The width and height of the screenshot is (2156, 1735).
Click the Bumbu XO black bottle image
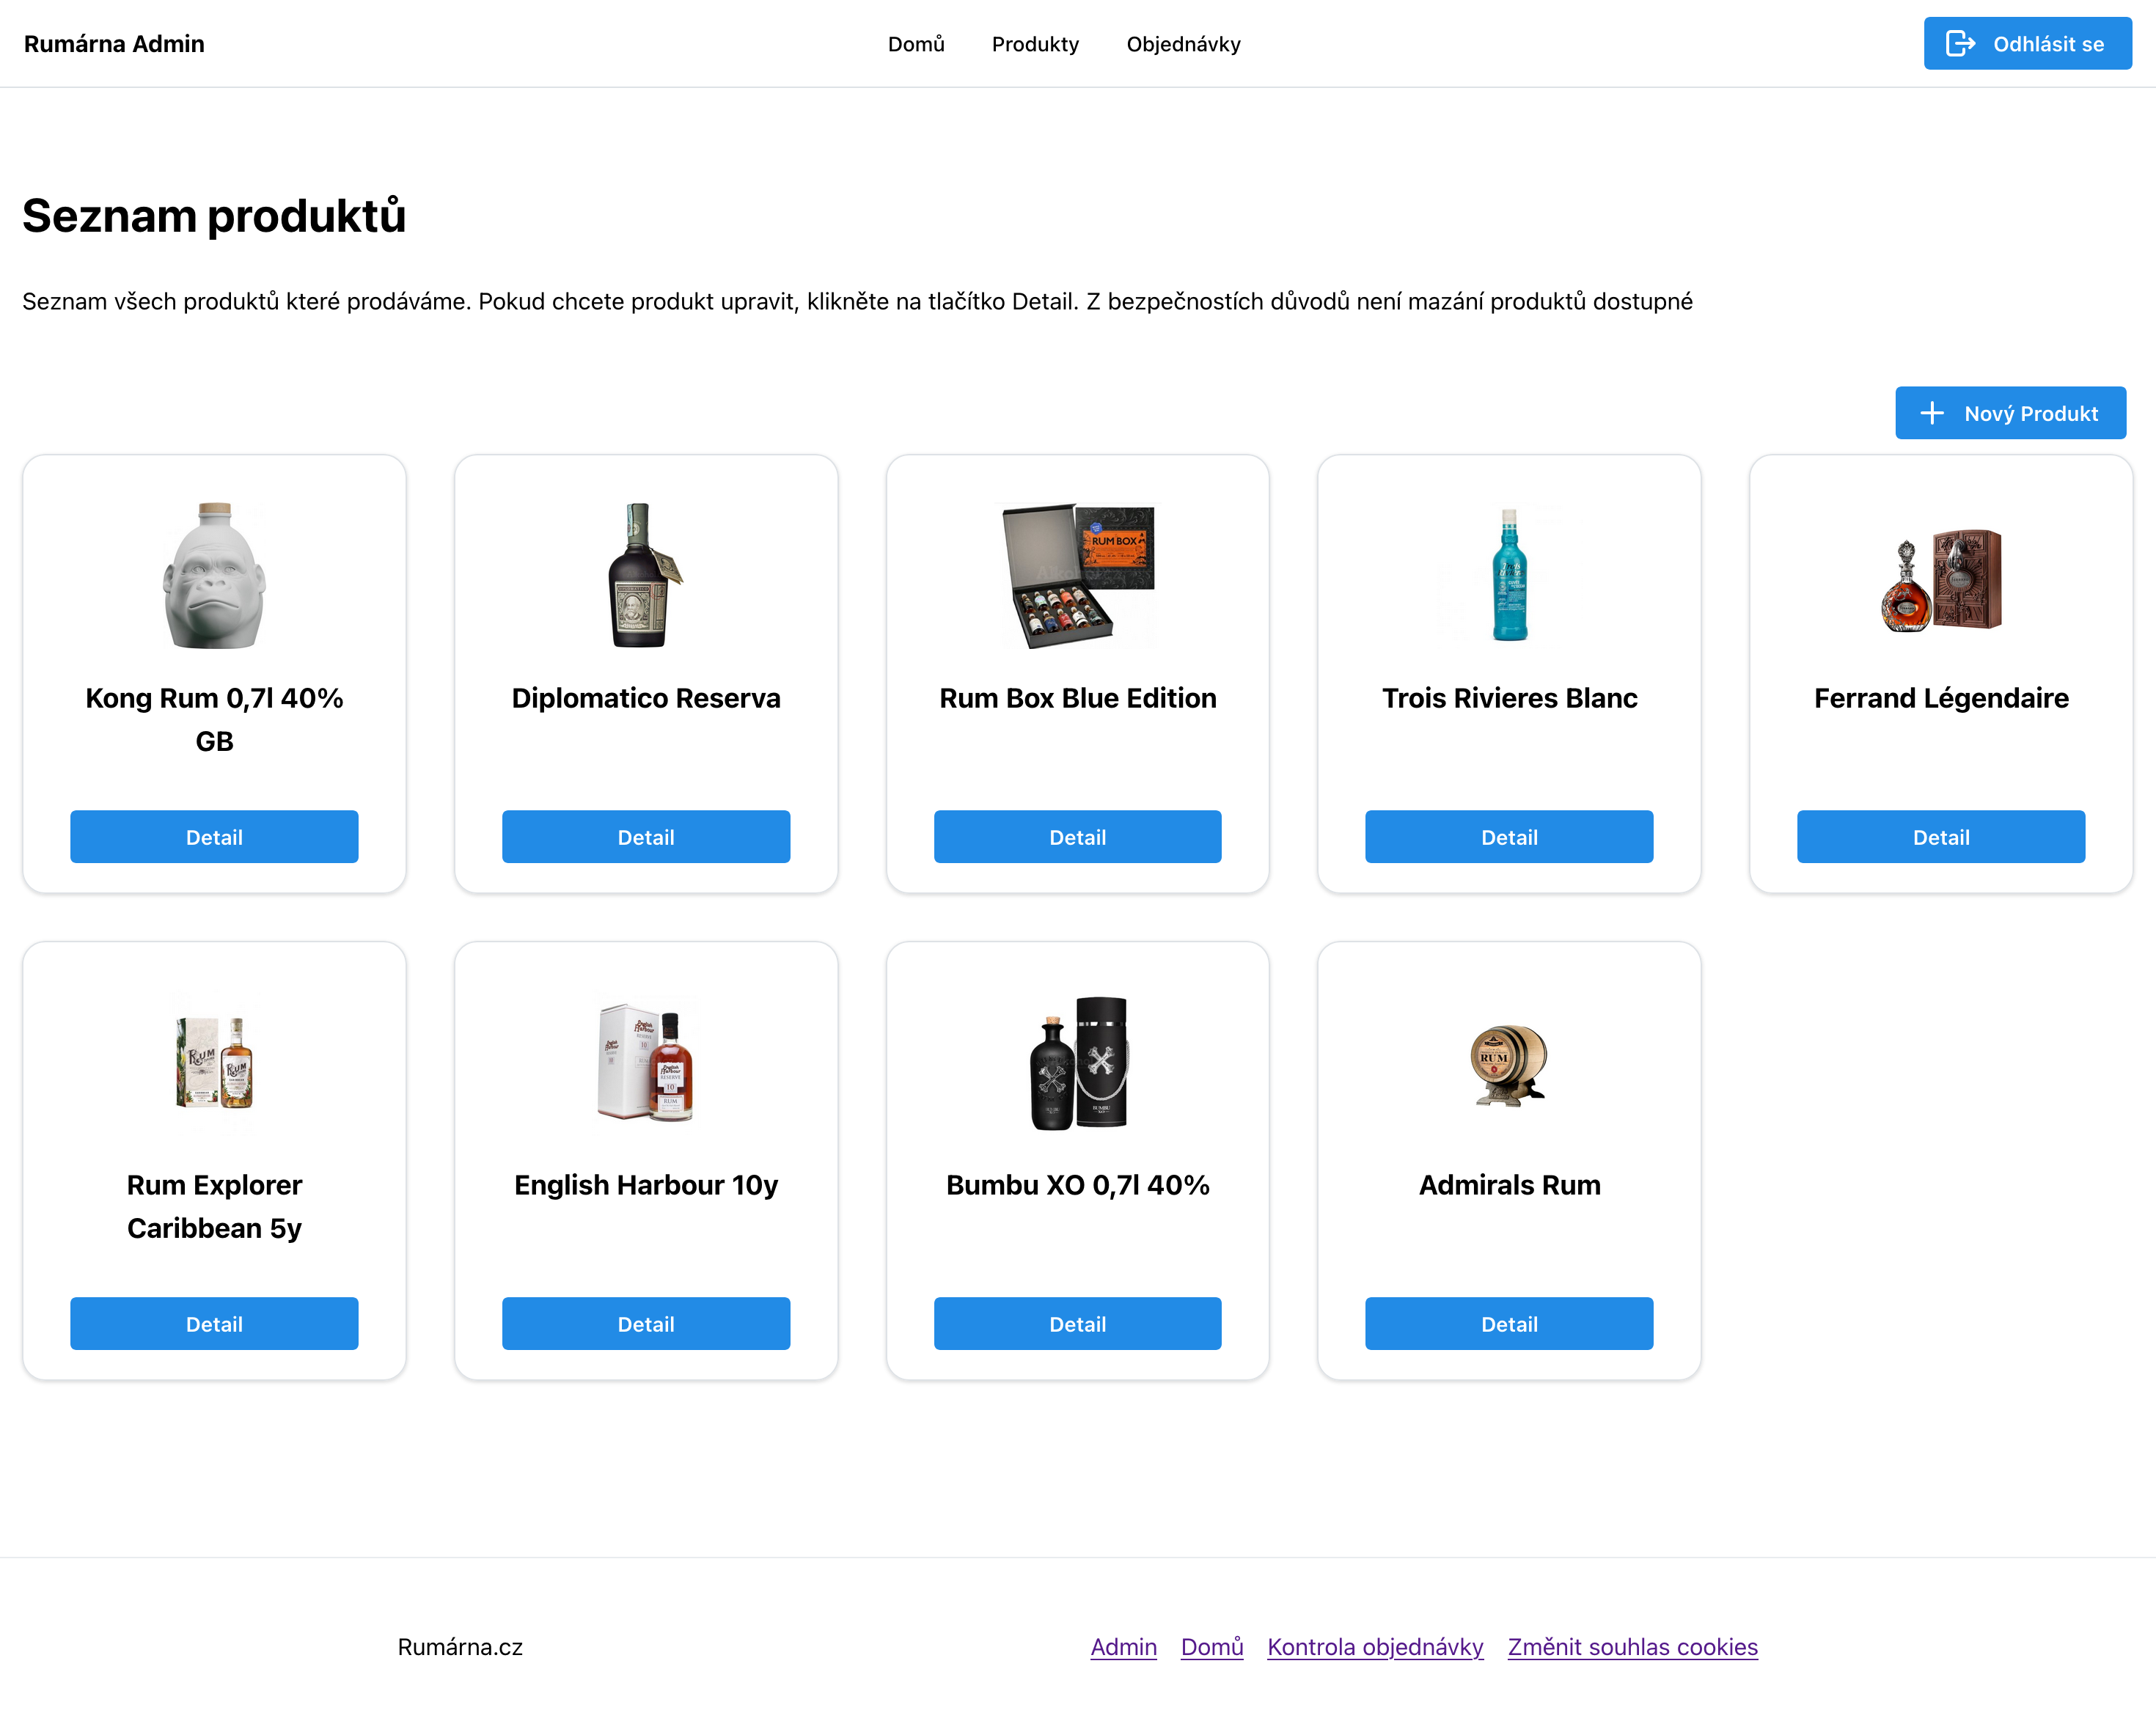point(1078,1063)
